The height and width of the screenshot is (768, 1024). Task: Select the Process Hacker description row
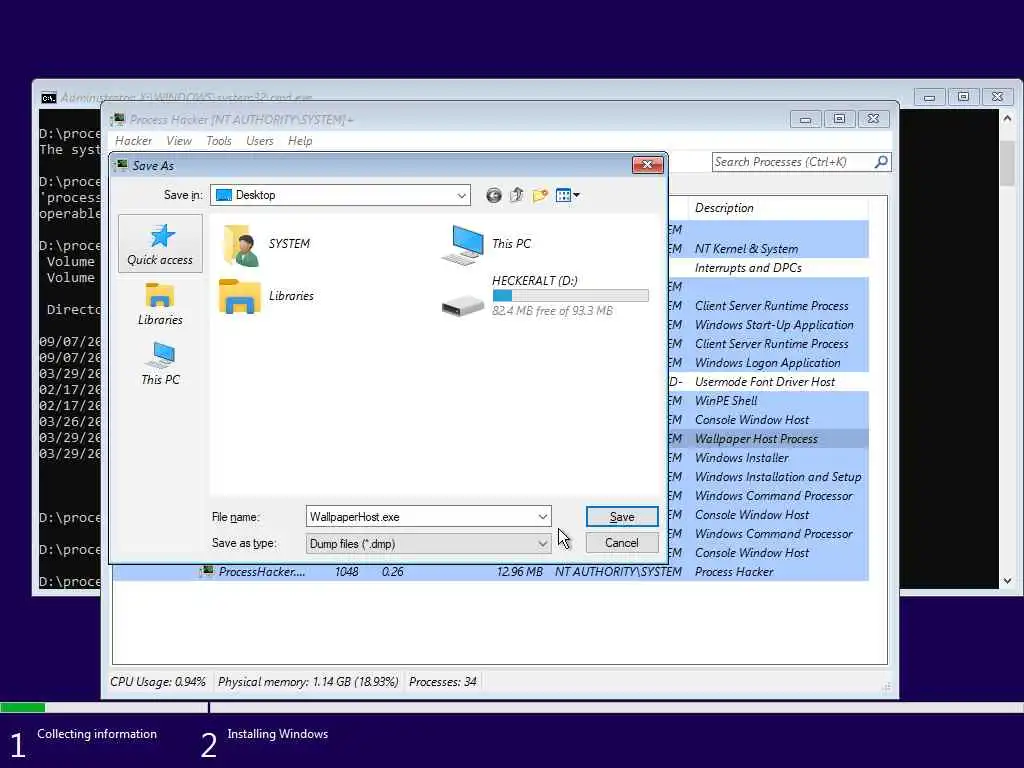point(734,571)
